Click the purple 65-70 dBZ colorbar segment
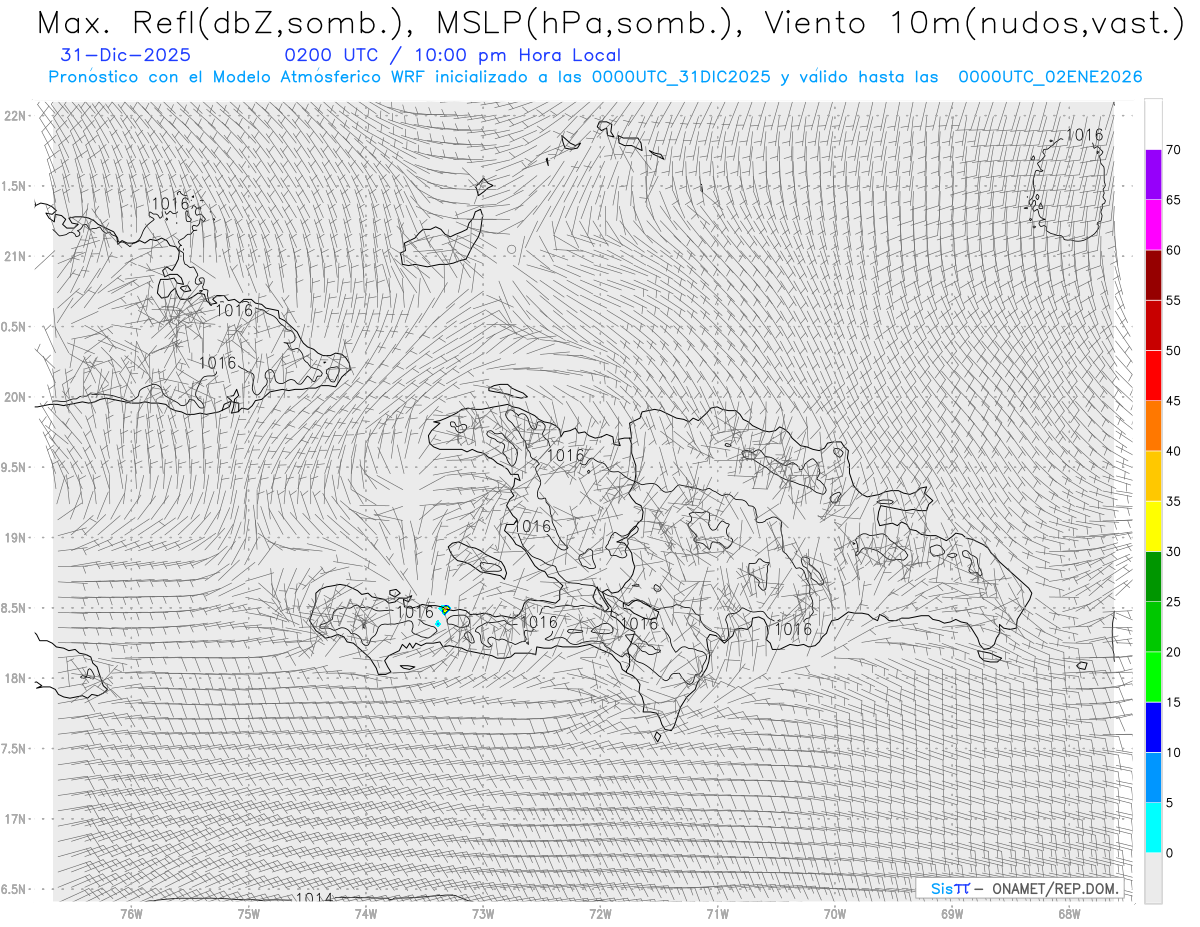 (x=1153, y=175)
